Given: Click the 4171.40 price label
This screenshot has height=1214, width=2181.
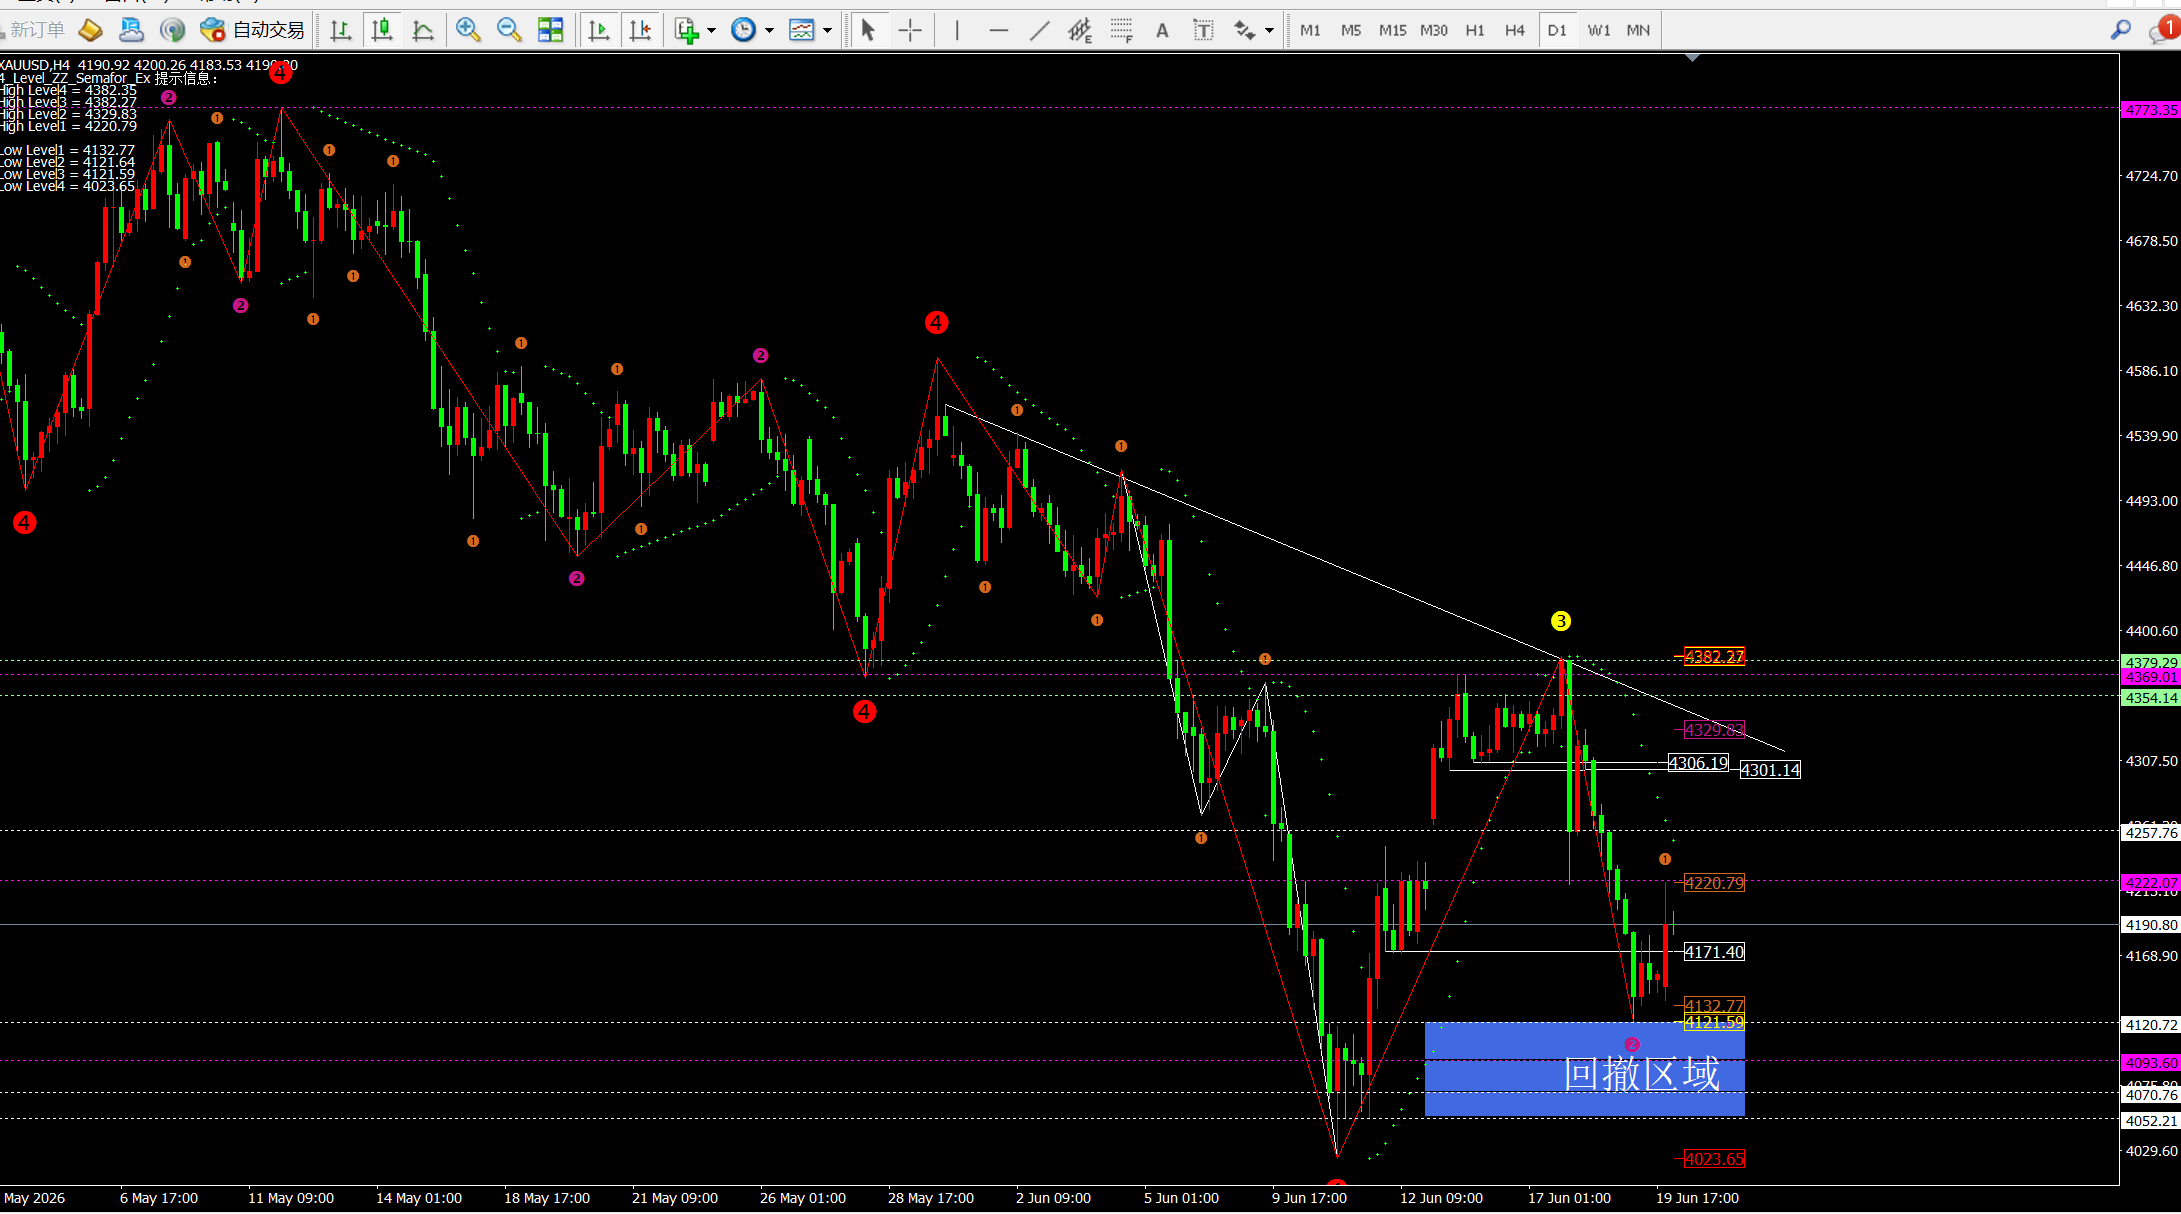Looking at the screenshot, I should pos(1714,952).
